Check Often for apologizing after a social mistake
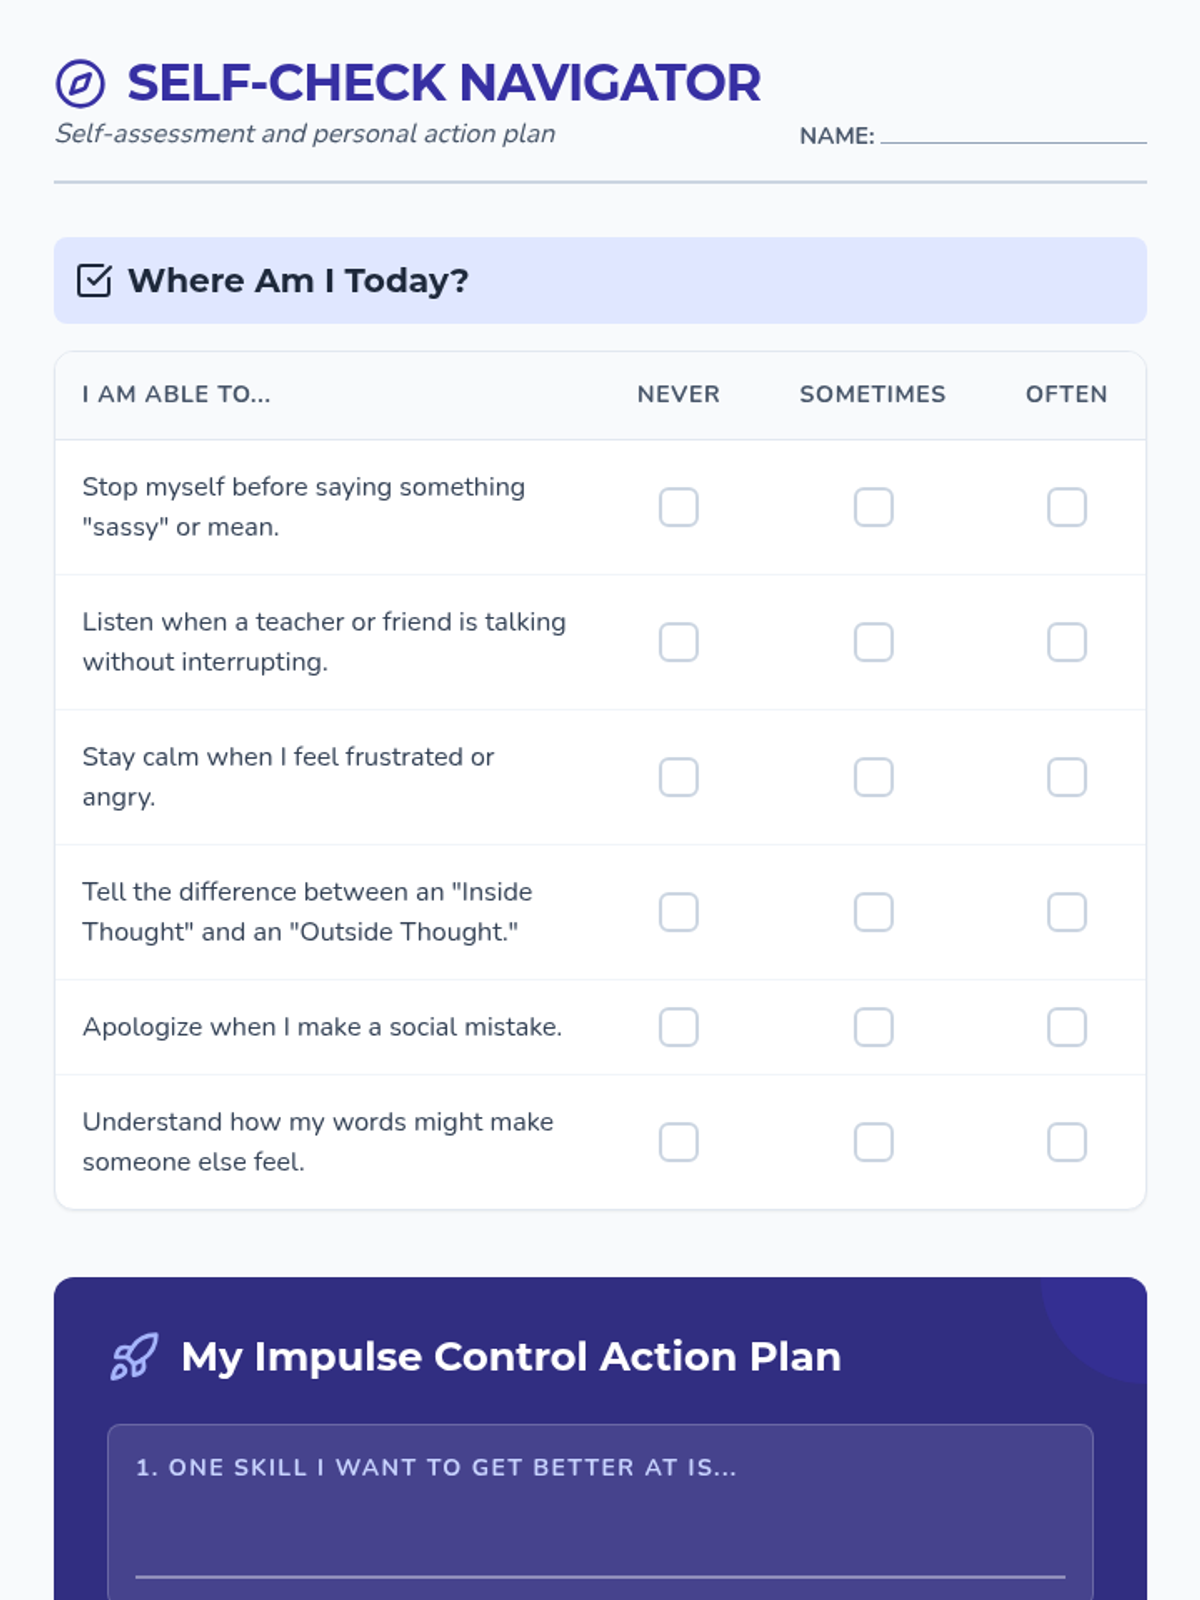Image resolution: width=1200 pixels, height=1600 pixels. point(1066,1027)
